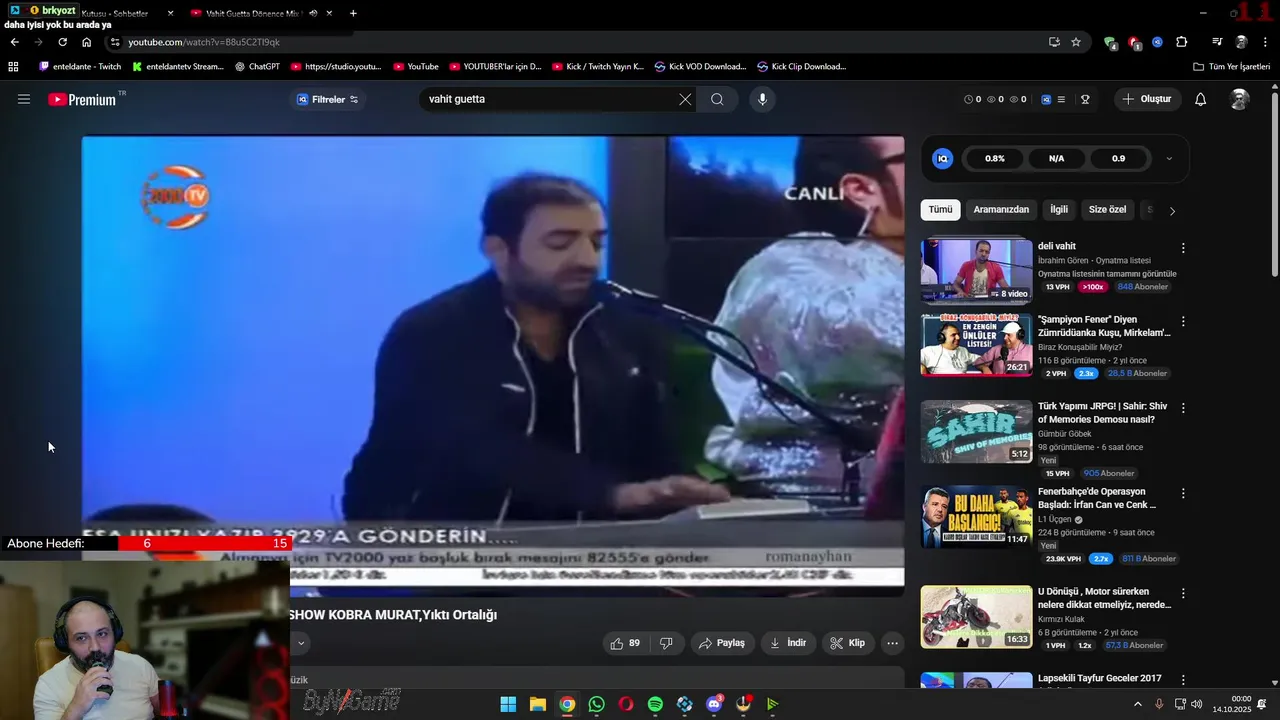Screen dimensions: 1280x720
Task: Open Chrome apps grid in bookmarks bar
Action: (13, 67)
